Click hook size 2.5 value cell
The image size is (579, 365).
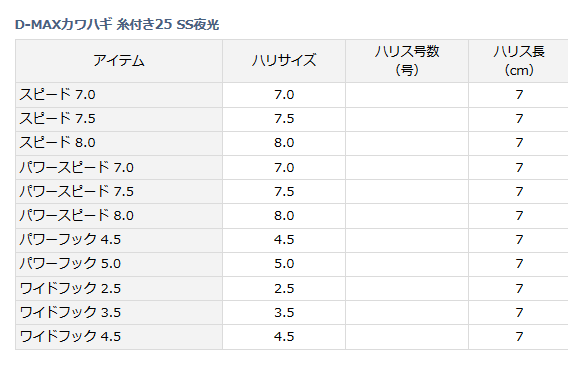tap(284, 289)
